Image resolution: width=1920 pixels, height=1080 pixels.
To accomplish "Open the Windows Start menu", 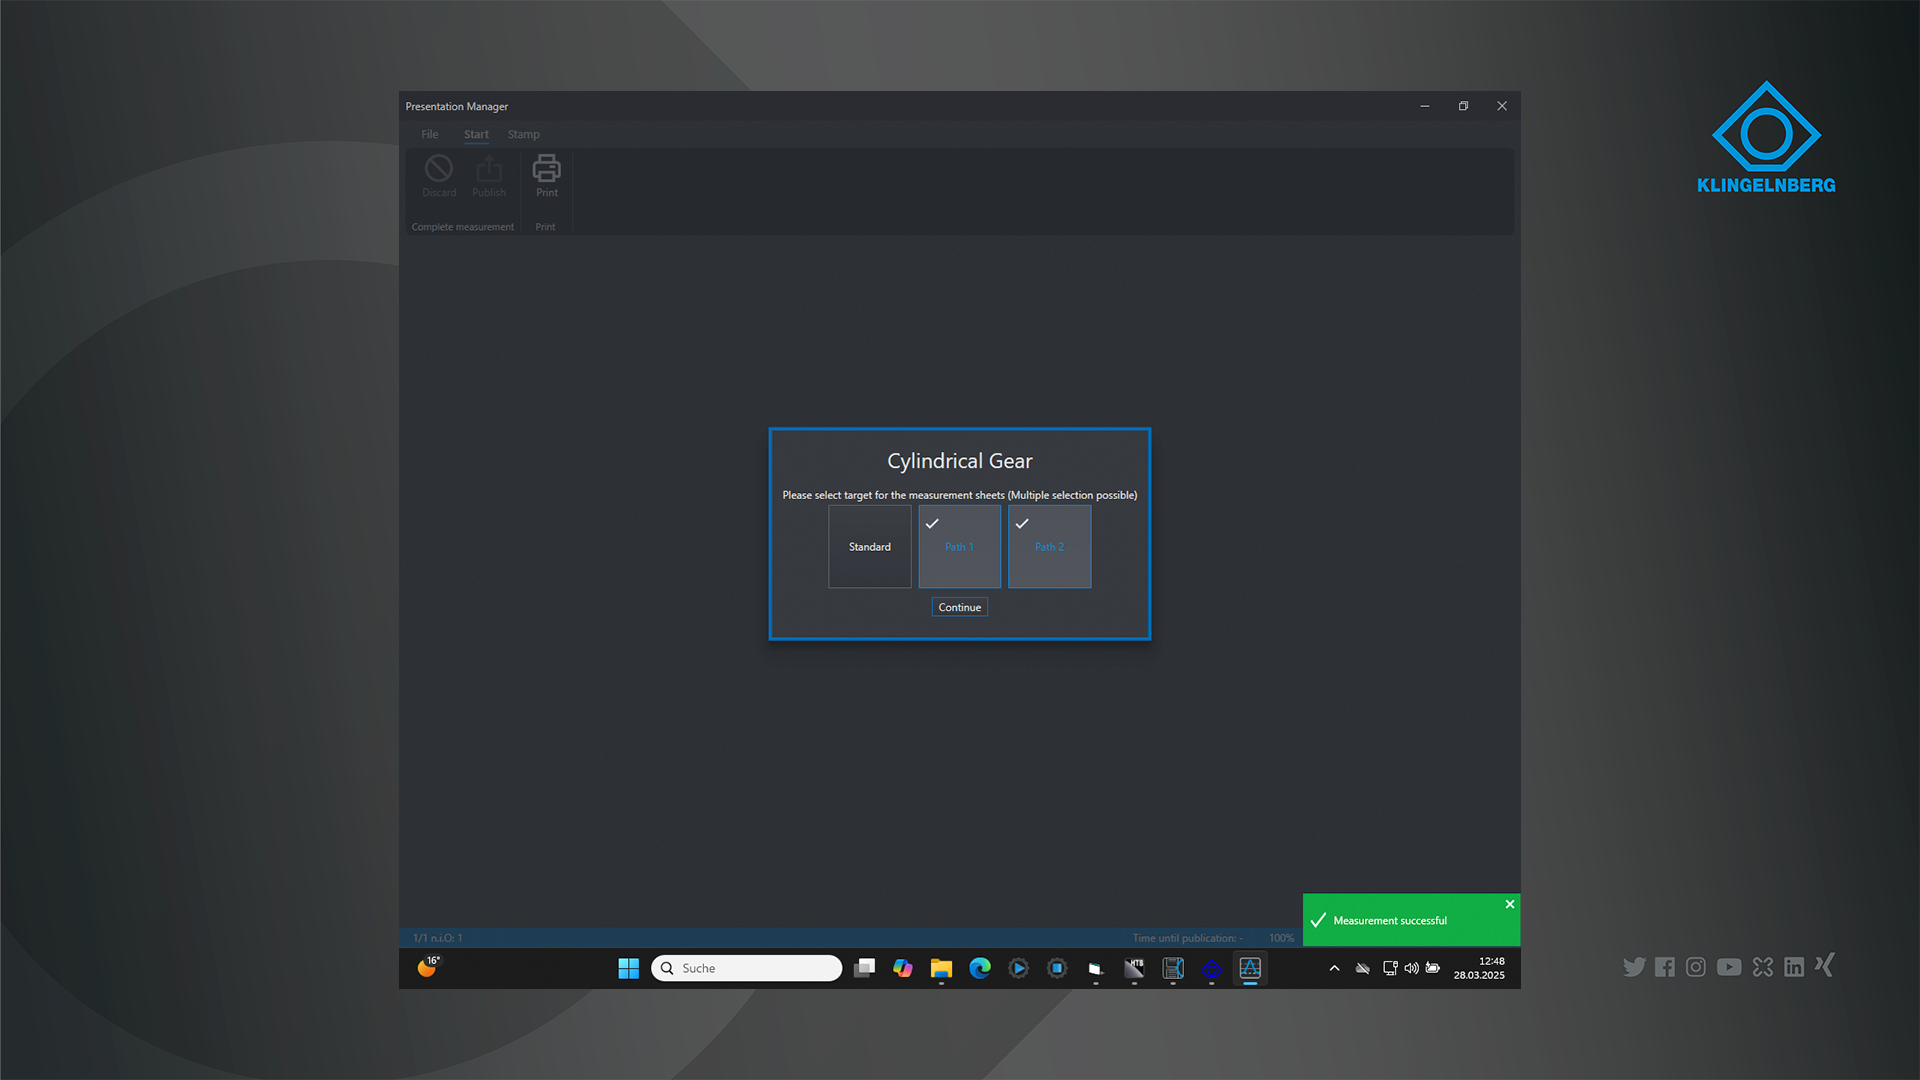I will click(x=628, y=968).
